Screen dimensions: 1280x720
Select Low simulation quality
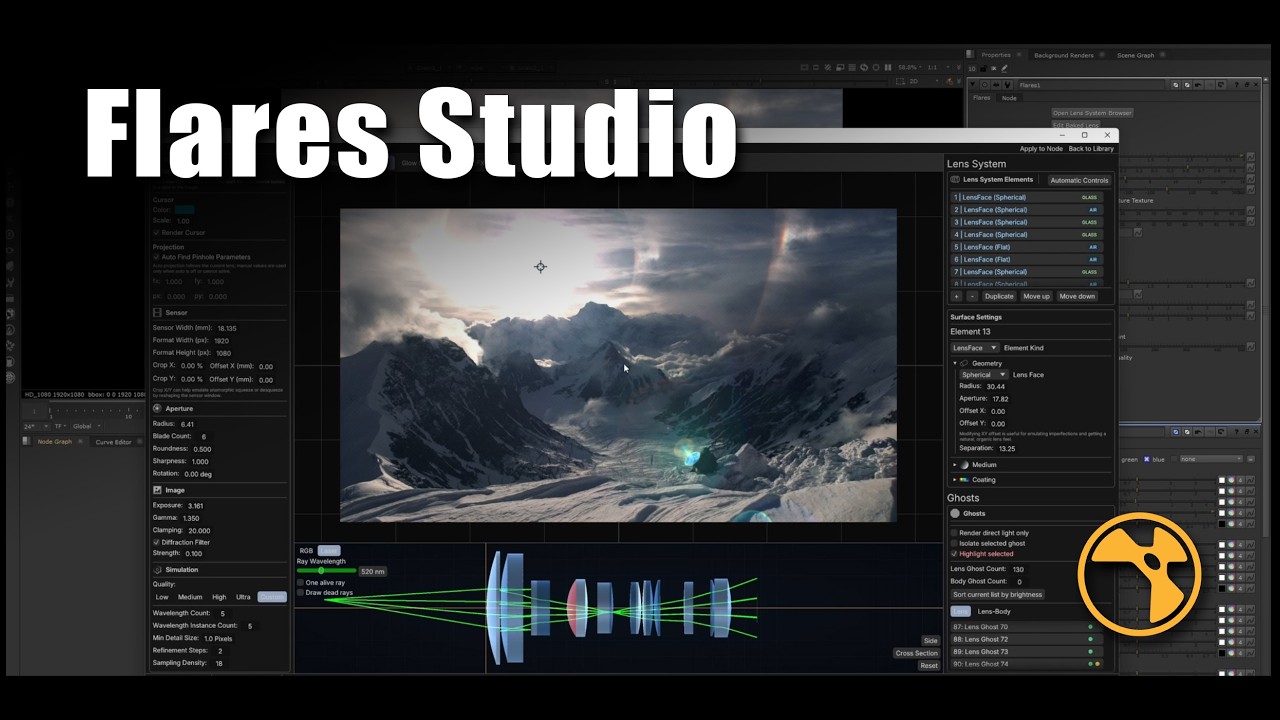[x=162, y=597]
